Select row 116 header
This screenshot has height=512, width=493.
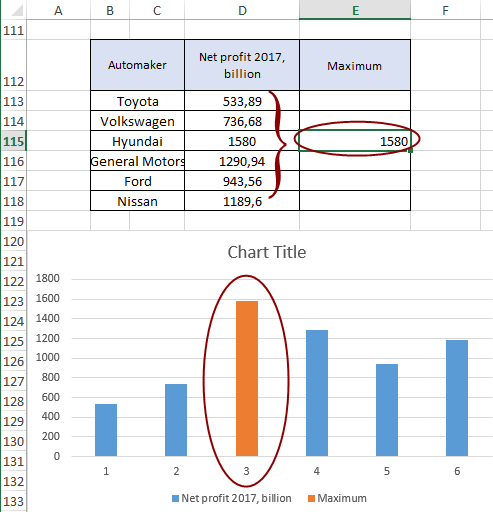(x=13, y=161)
